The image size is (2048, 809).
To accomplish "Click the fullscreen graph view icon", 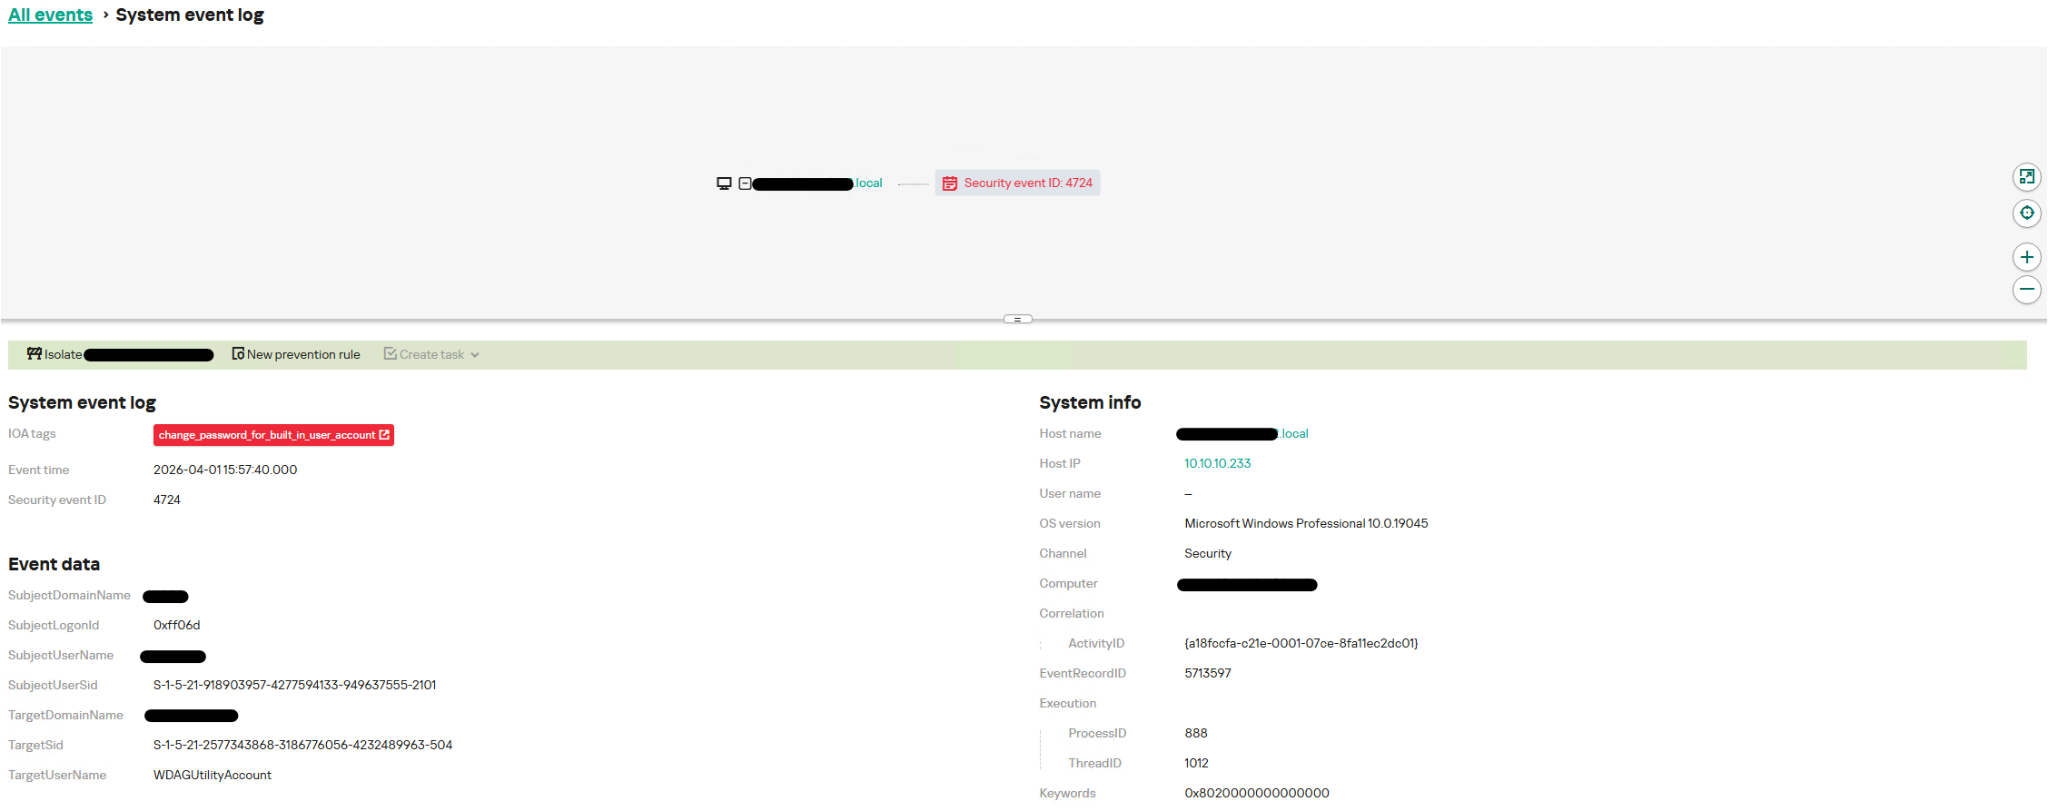I will (2026, 177).
